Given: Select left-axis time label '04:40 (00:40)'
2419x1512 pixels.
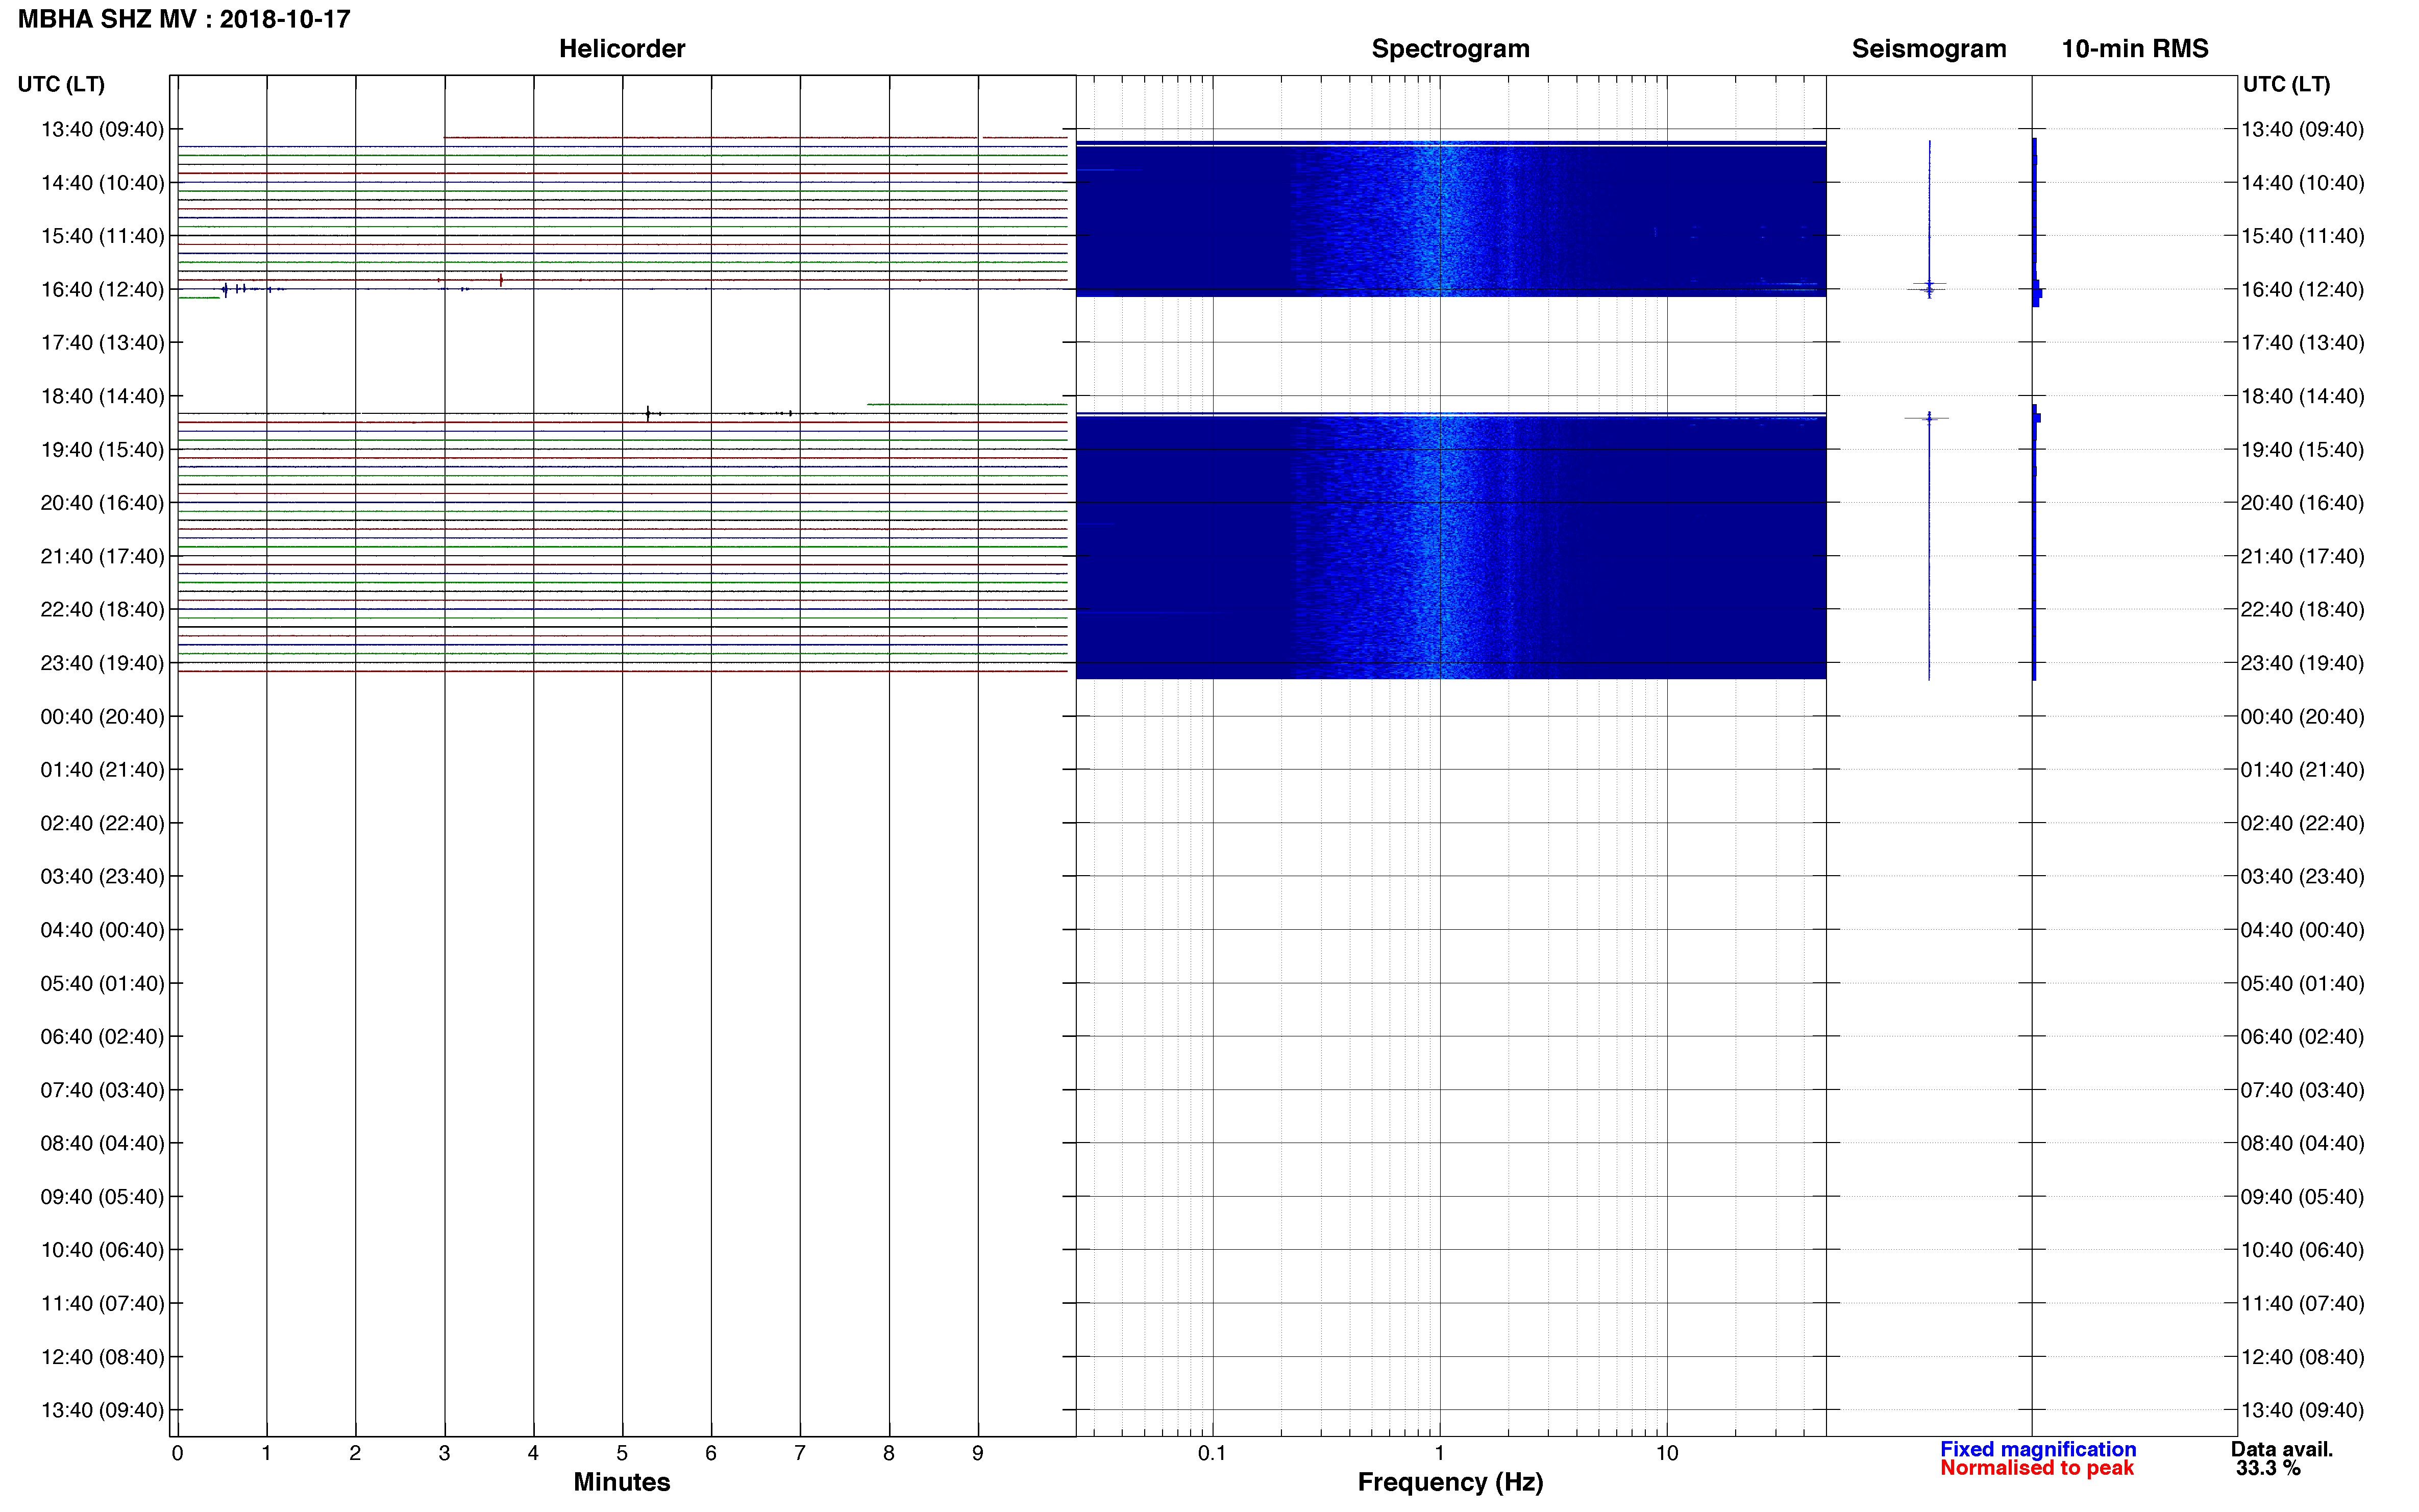Looking at the screenshot, I should pyautogui.click(x=102, y=930).
